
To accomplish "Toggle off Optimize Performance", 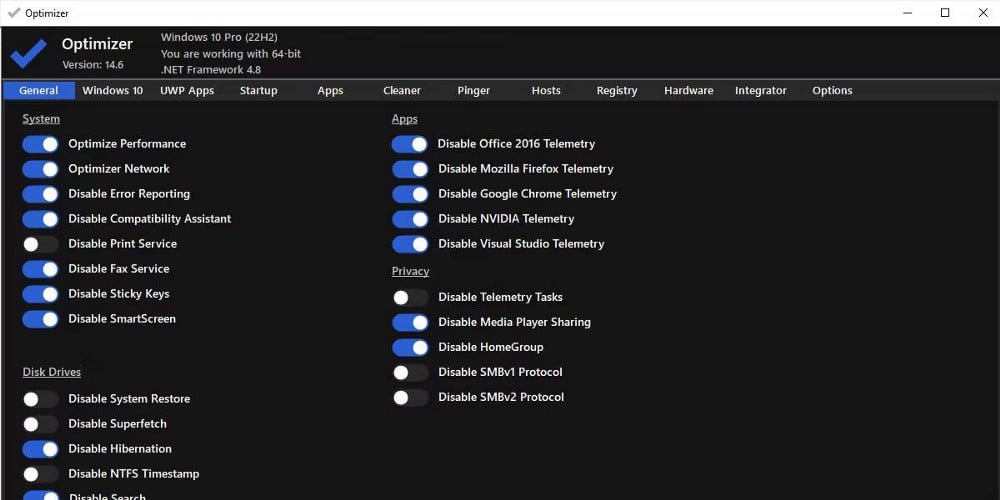I will 40,144.
